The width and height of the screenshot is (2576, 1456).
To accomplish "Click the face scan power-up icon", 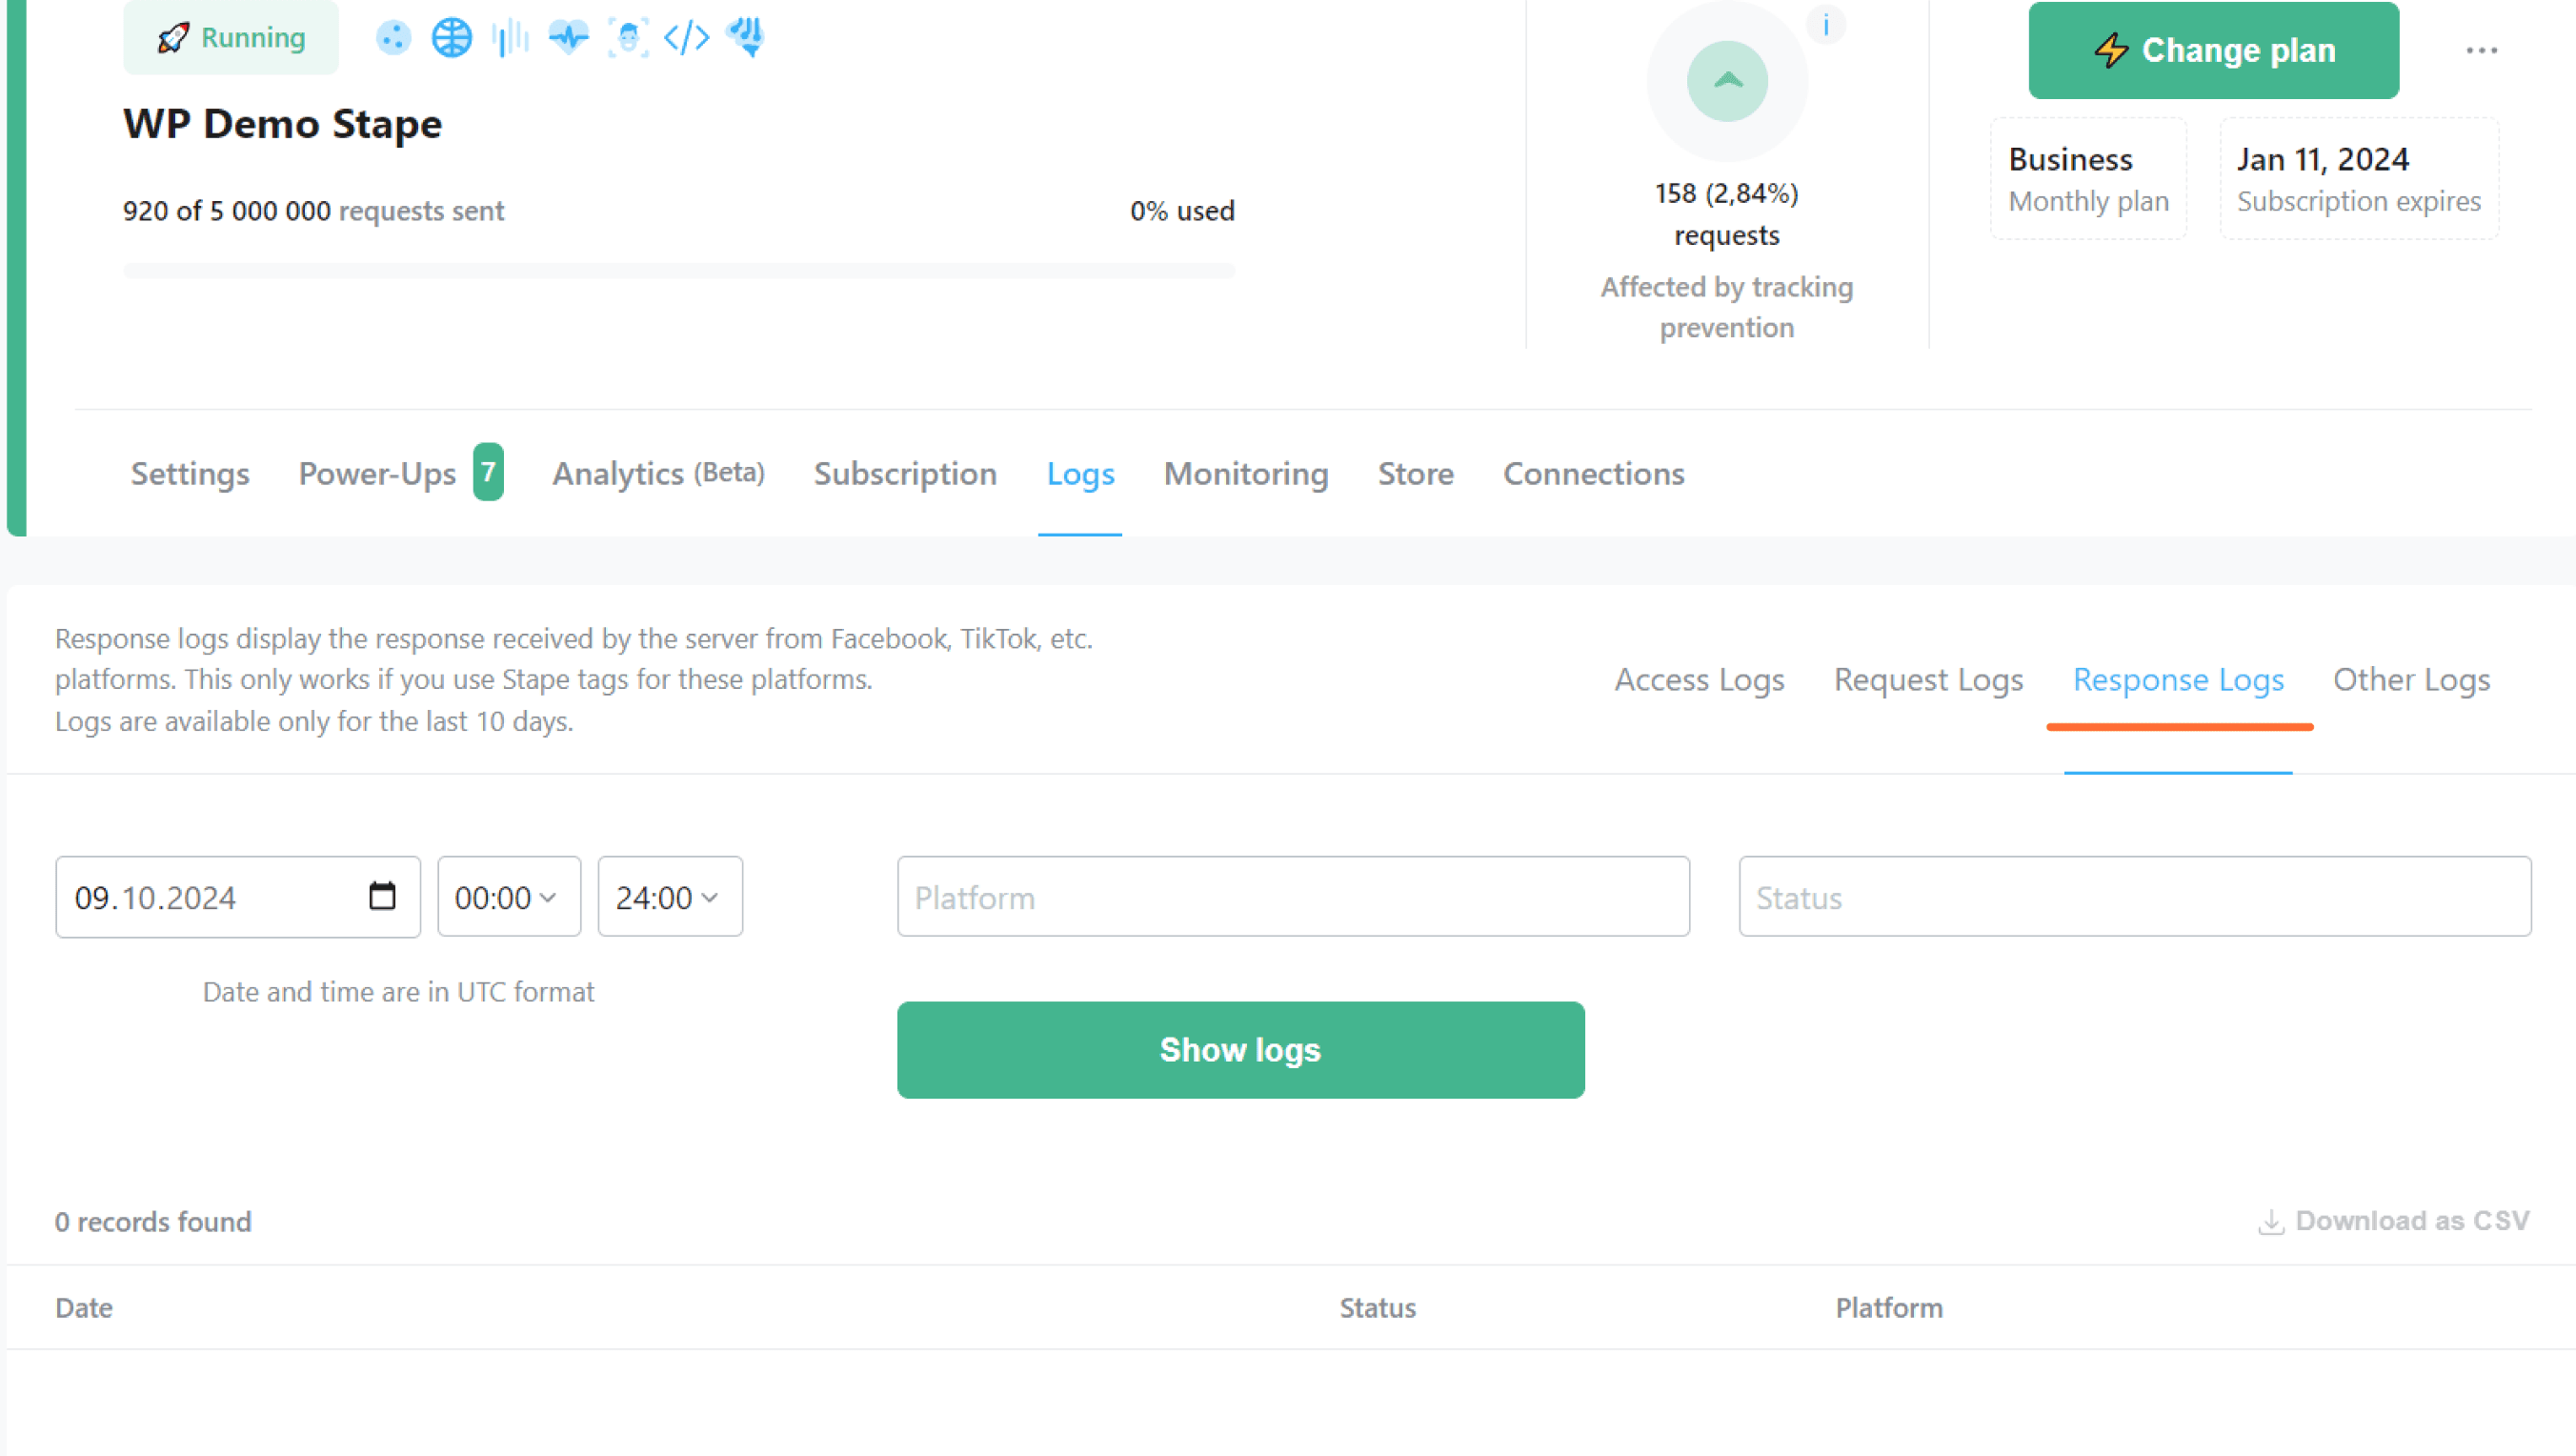I will (628, 38).
